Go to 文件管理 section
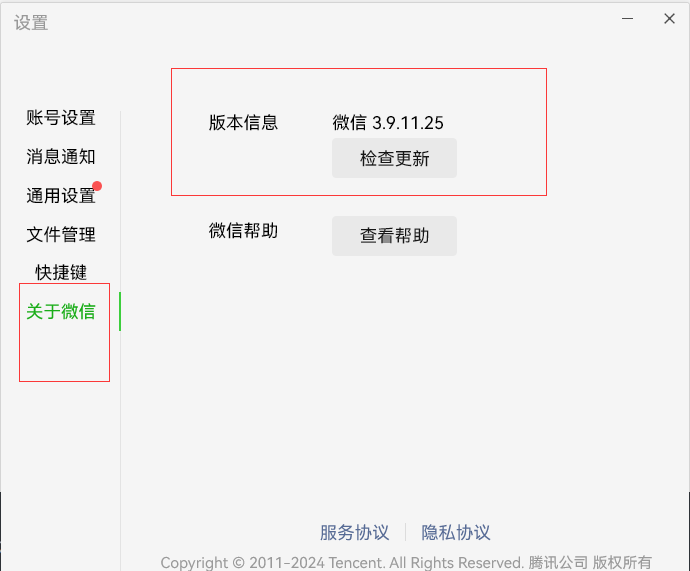Screen dimensions: 690x571 click(x=61, y=235)
